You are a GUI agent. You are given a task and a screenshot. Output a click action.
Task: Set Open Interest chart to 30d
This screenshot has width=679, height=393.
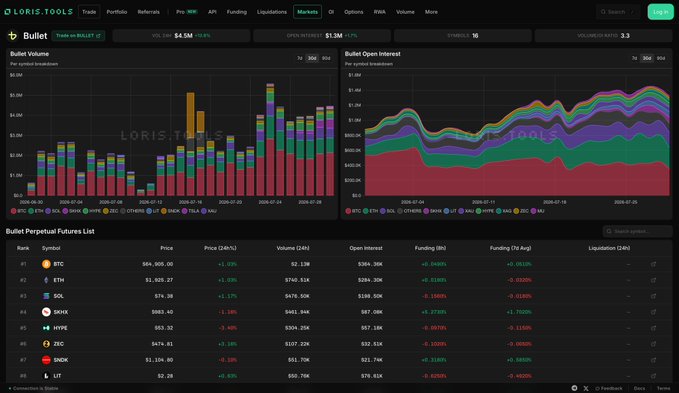[647, 58]
